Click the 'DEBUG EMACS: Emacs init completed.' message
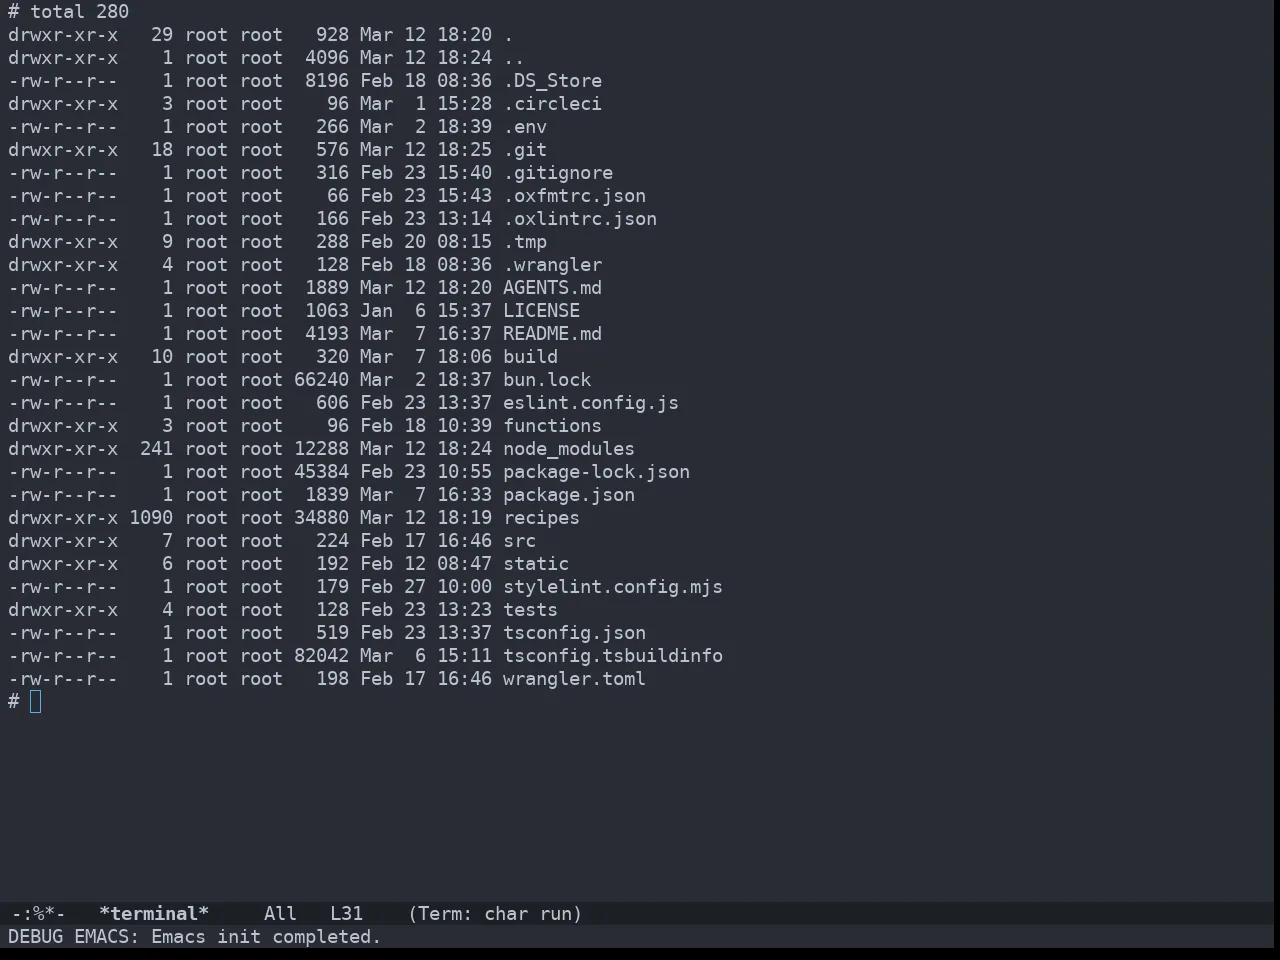The height and width of the screenshot is (960, 1280). coord(195,937)
